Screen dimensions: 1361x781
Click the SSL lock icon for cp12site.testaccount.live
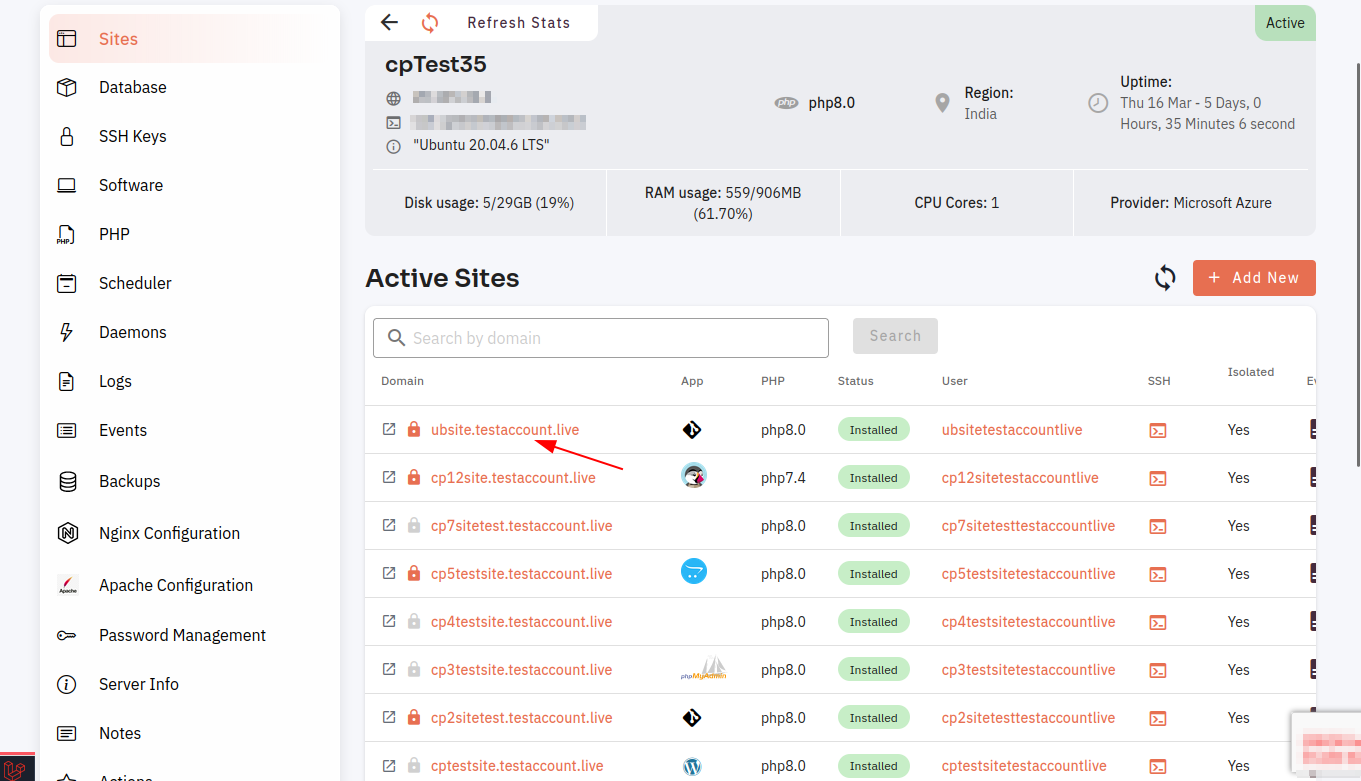pyautogui.click(x=414, y=477)
